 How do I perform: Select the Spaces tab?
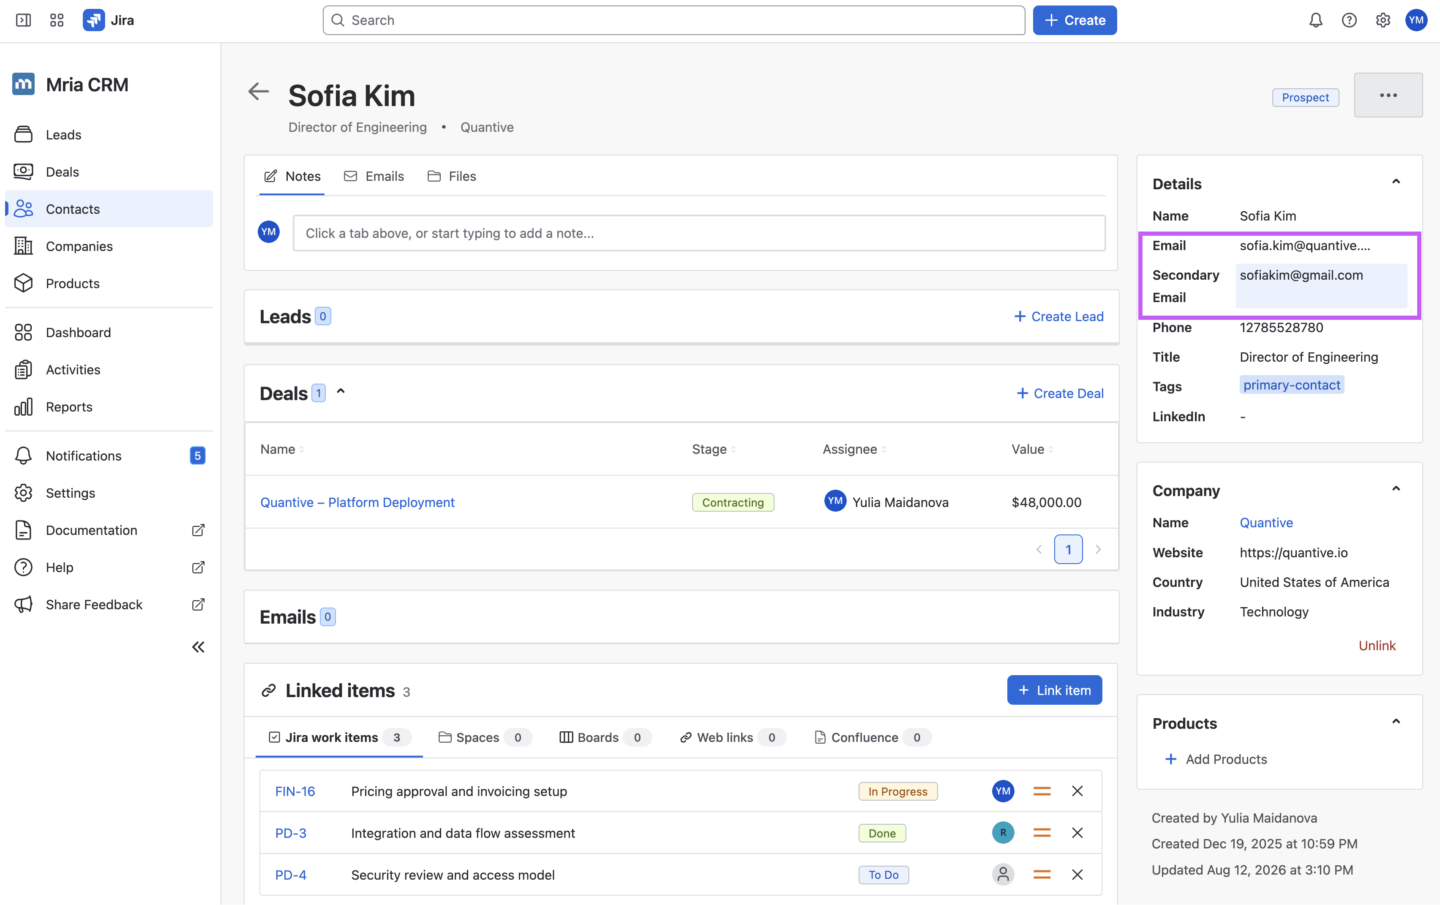484,737
